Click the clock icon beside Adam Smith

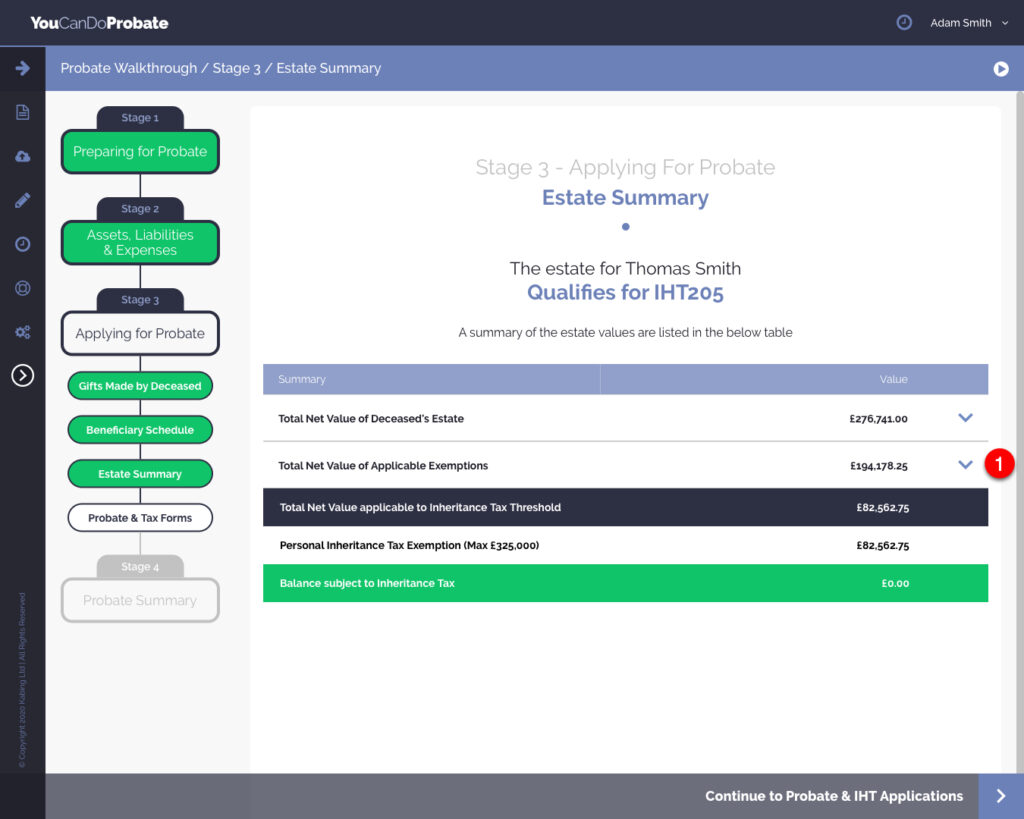[904, 22]
